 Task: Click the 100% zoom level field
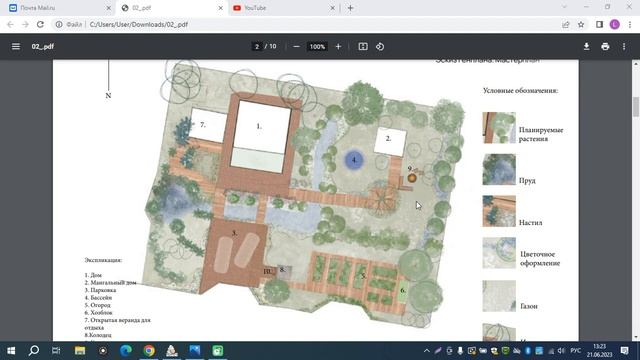(x=317, y=47)
